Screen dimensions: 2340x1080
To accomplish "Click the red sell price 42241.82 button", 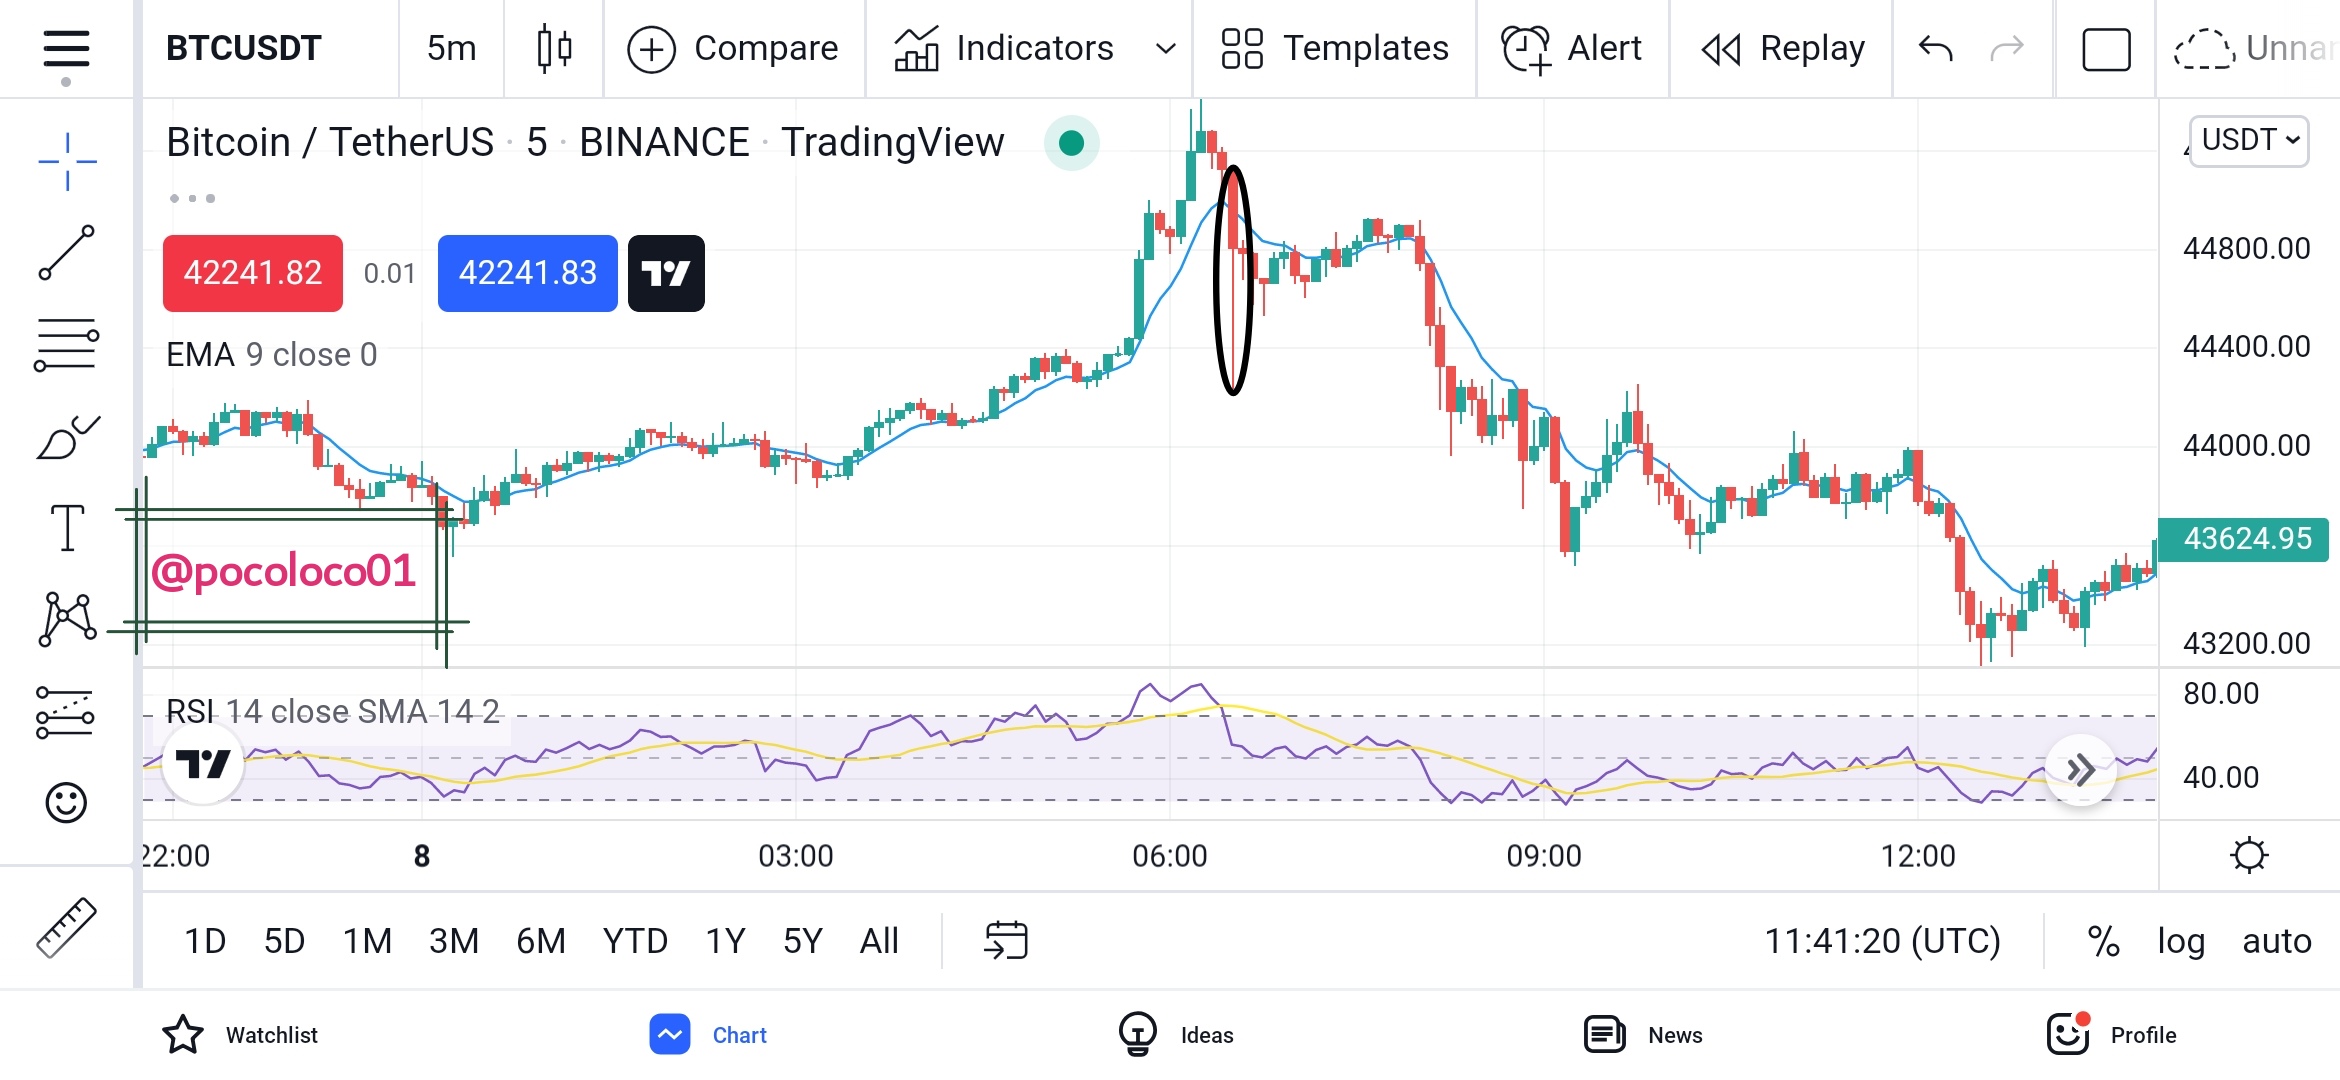I will click(253, 273).
